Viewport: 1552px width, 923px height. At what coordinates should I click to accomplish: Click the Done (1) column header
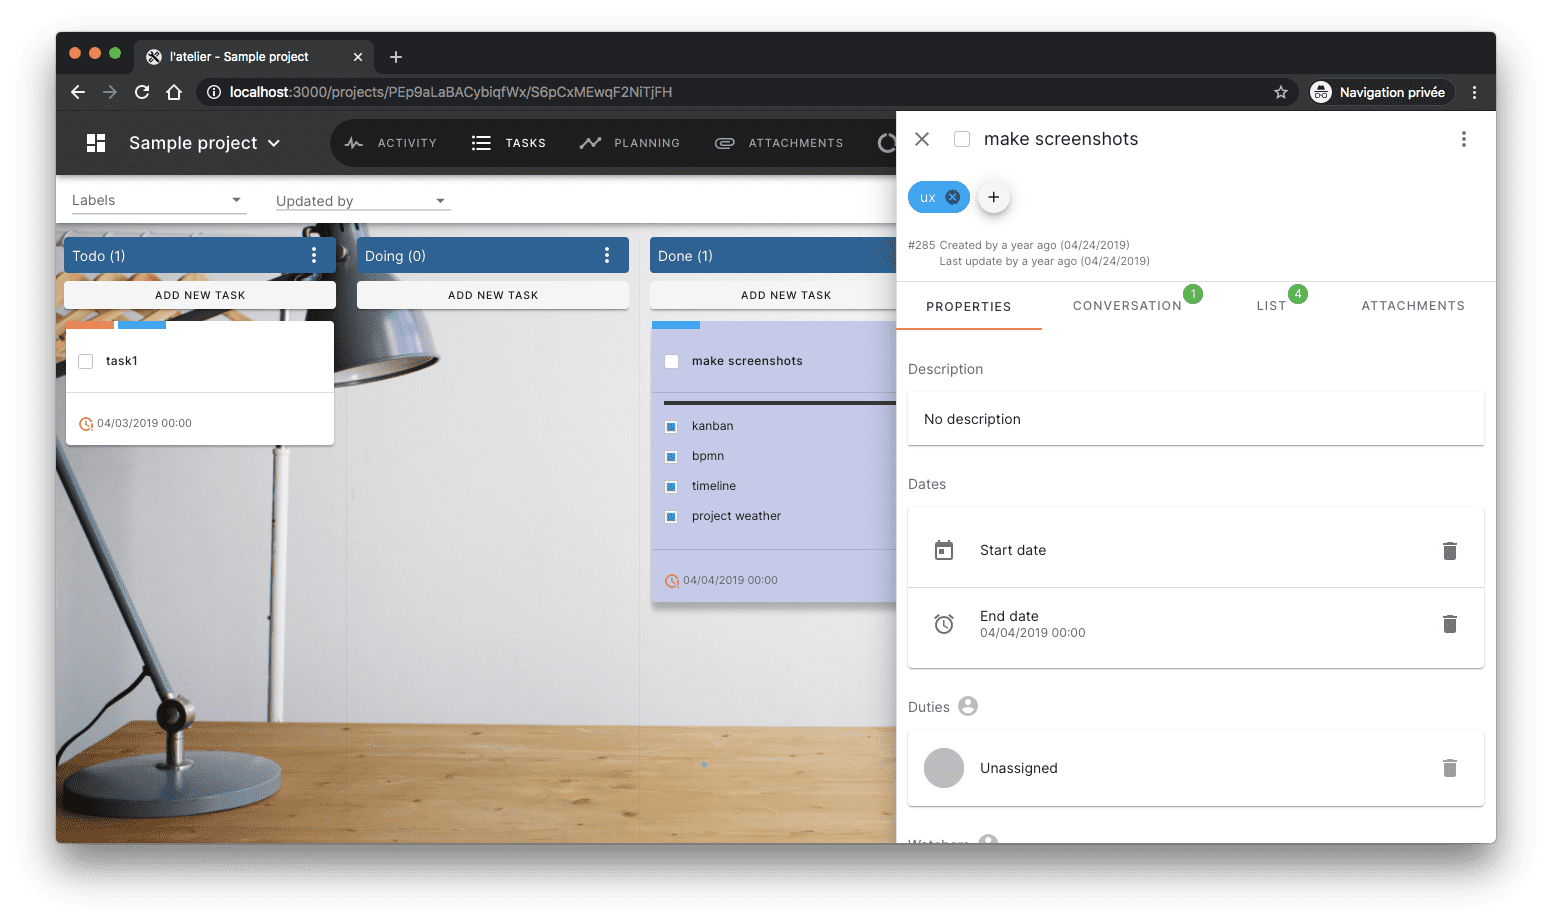[773, 255]
